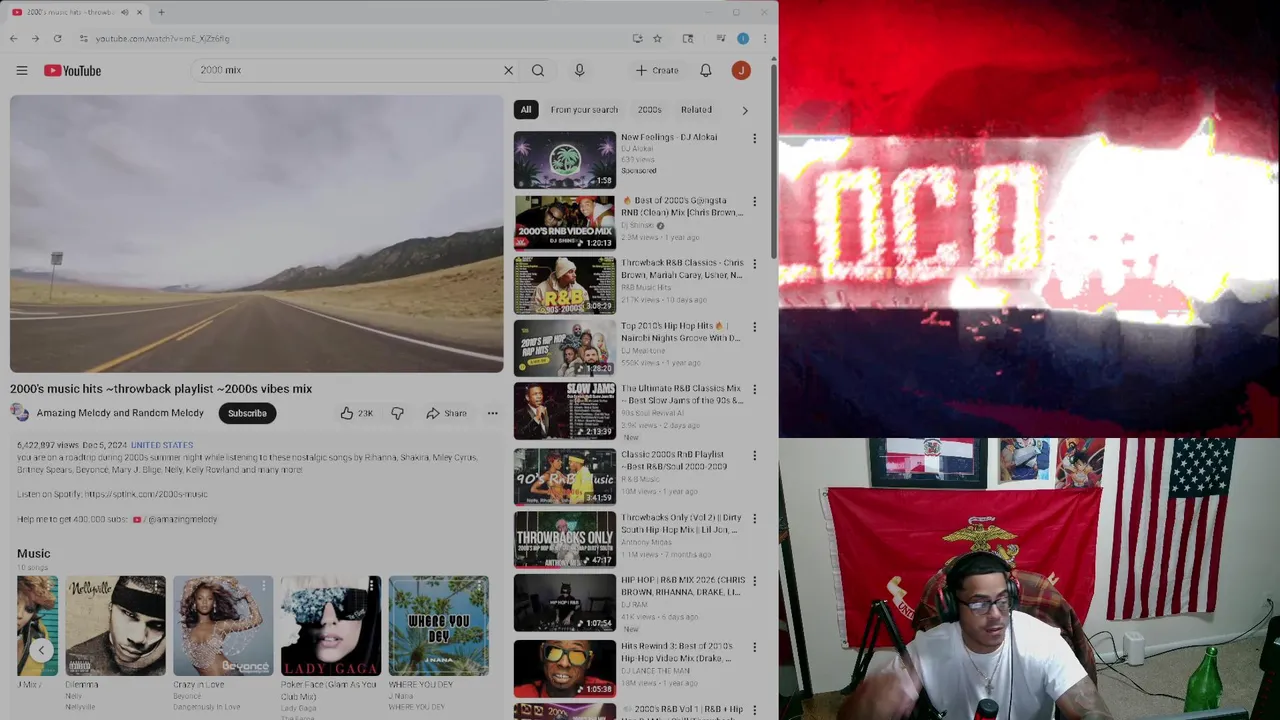Start voice search with microphone icon
This screenshot has height=720, width=1280.
(579, 70)
